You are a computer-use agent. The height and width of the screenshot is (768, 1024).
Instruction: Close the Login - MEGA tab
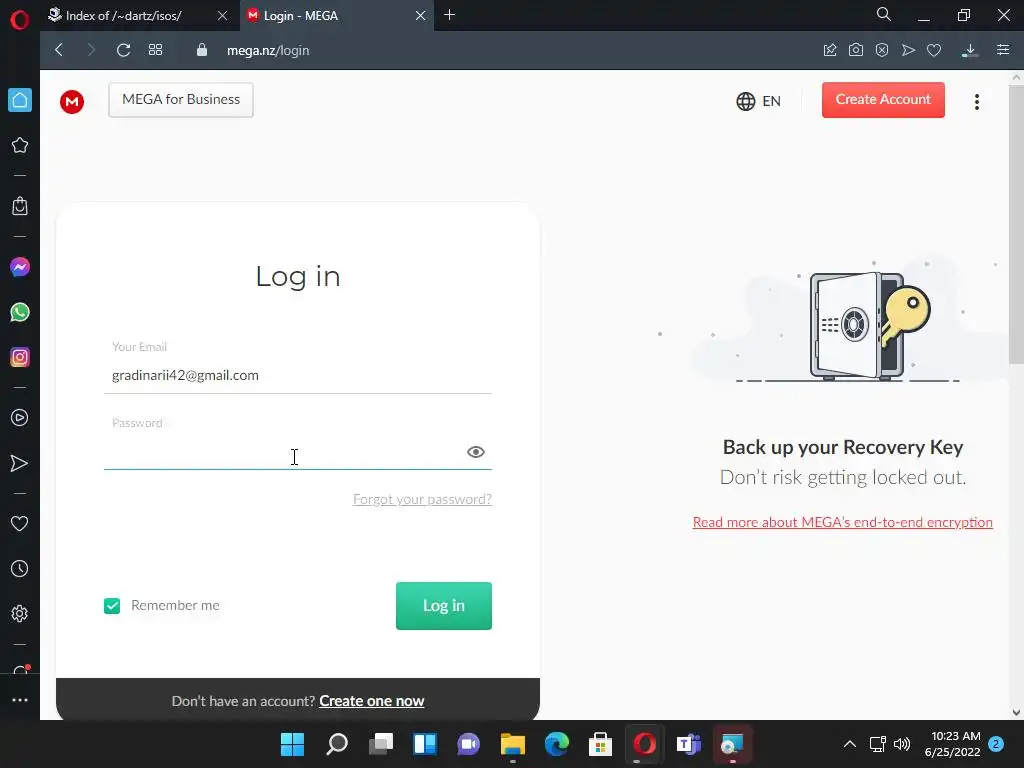click(421, 16)
